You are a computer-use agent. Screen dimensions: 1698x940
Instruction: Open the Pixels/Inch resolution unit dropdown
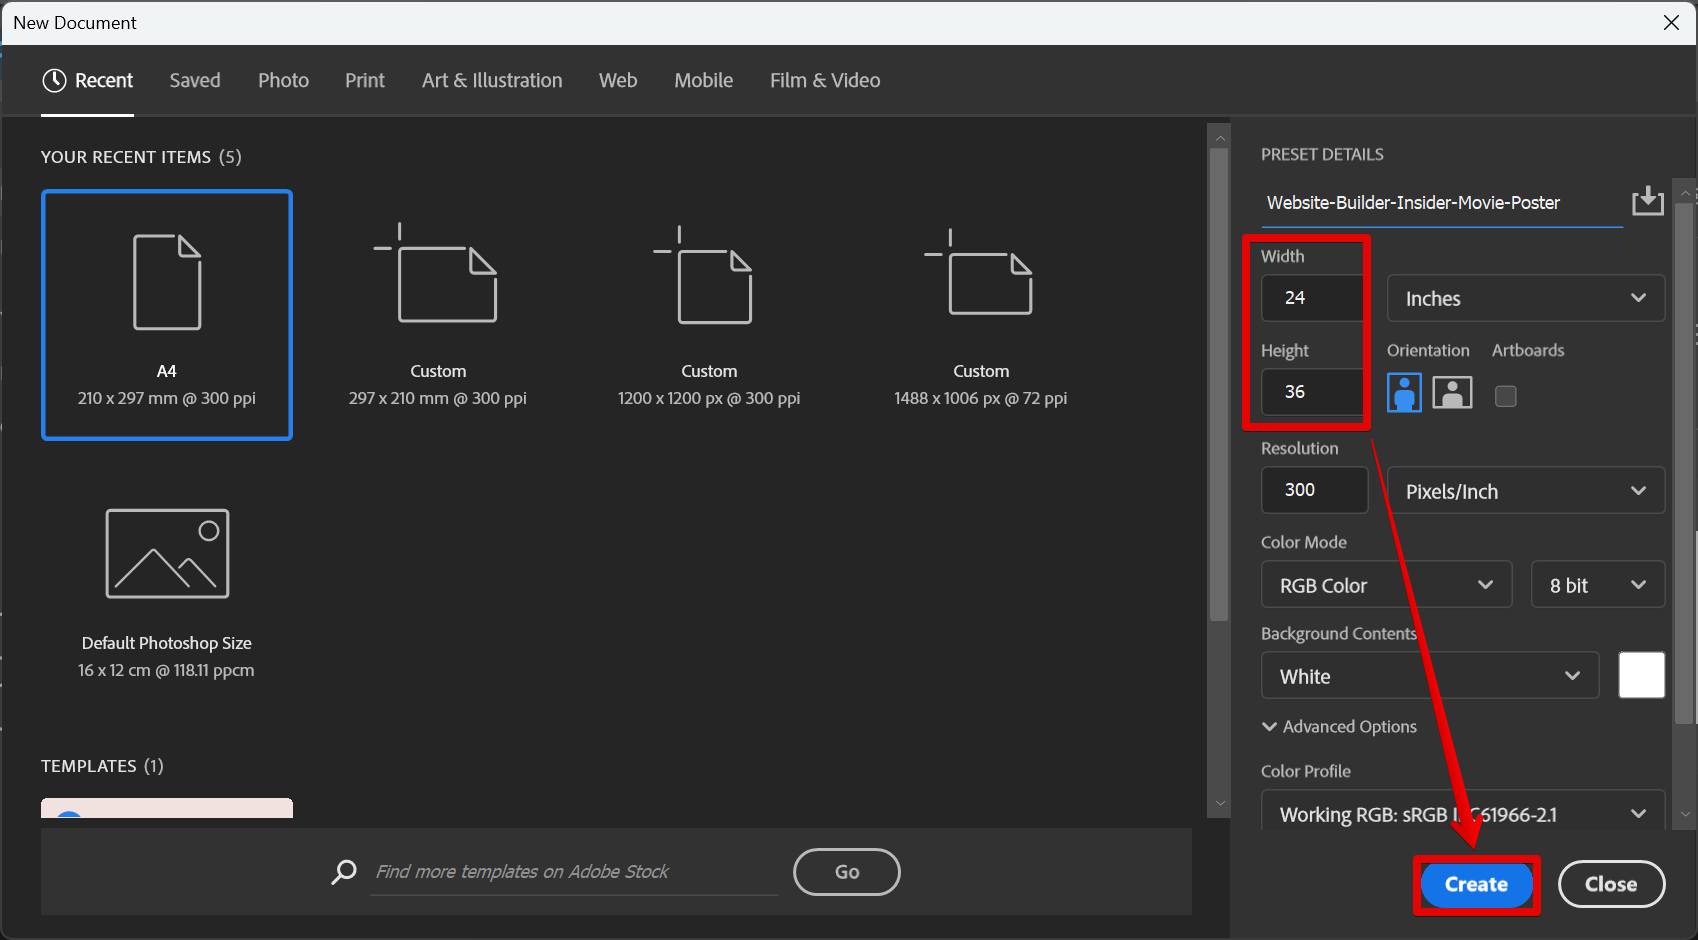click(x=1525, y=491)
